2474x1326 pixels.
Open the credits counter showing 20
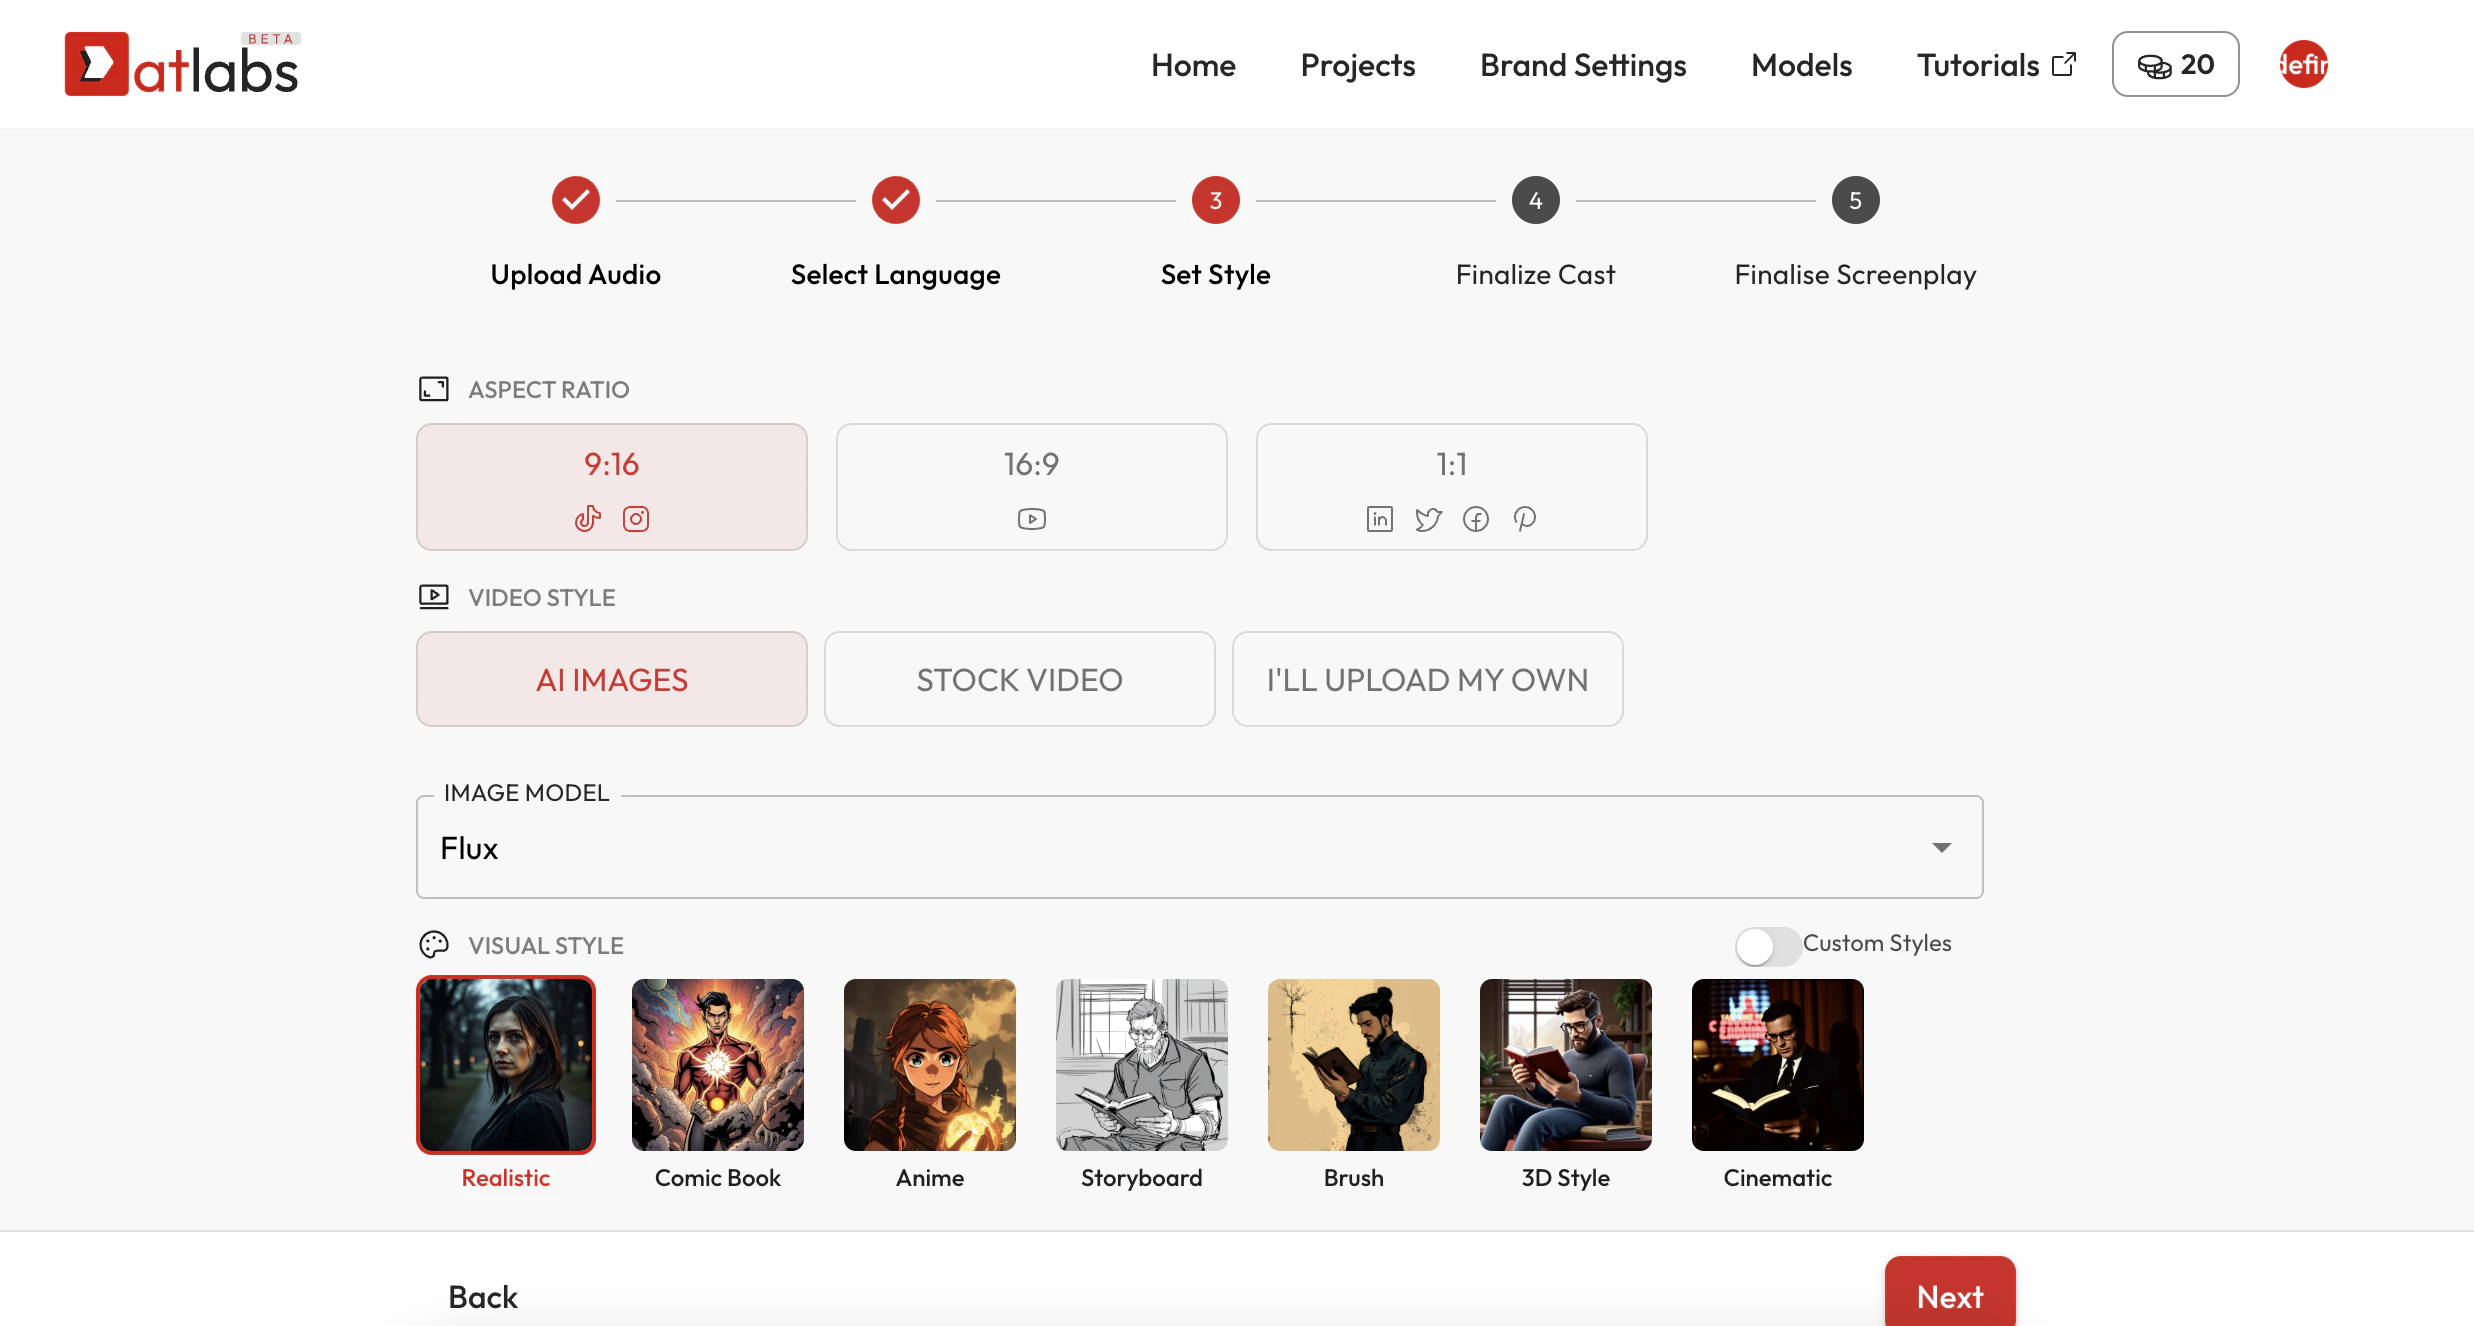pyautogui.click(x=2175, y=65)
